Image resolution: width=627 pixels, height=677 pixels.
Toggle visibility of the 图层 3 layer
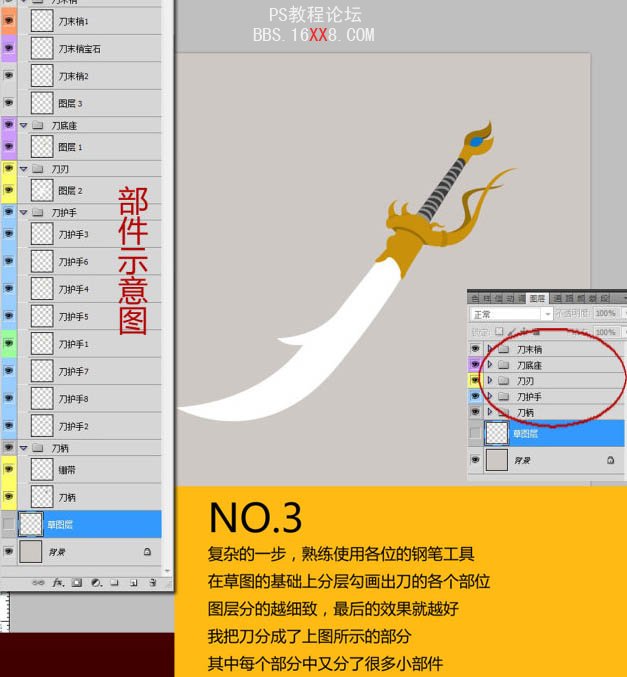point(9,103)
